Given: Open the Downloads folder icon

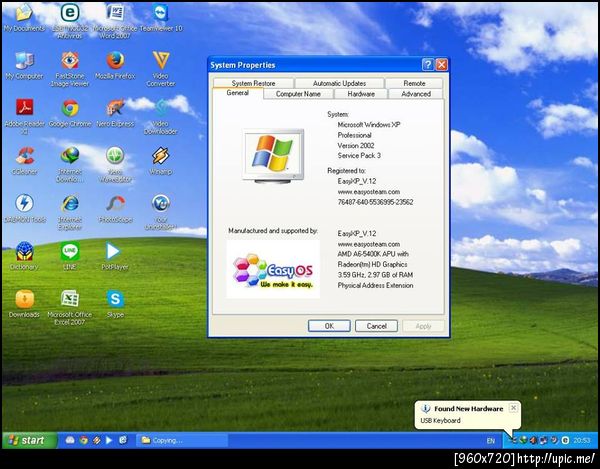Looking at the screenshot, I should [24, 304].
